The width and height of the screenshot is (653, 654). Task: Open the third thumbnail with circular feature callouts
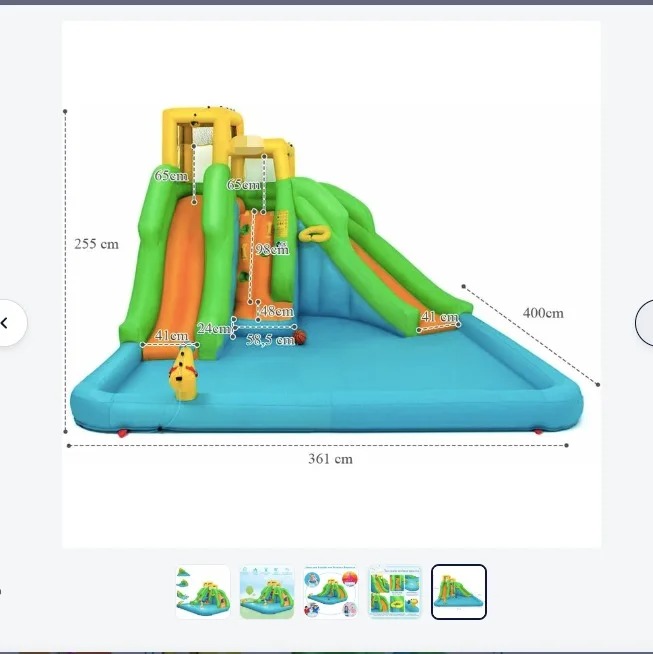point(331,592)
